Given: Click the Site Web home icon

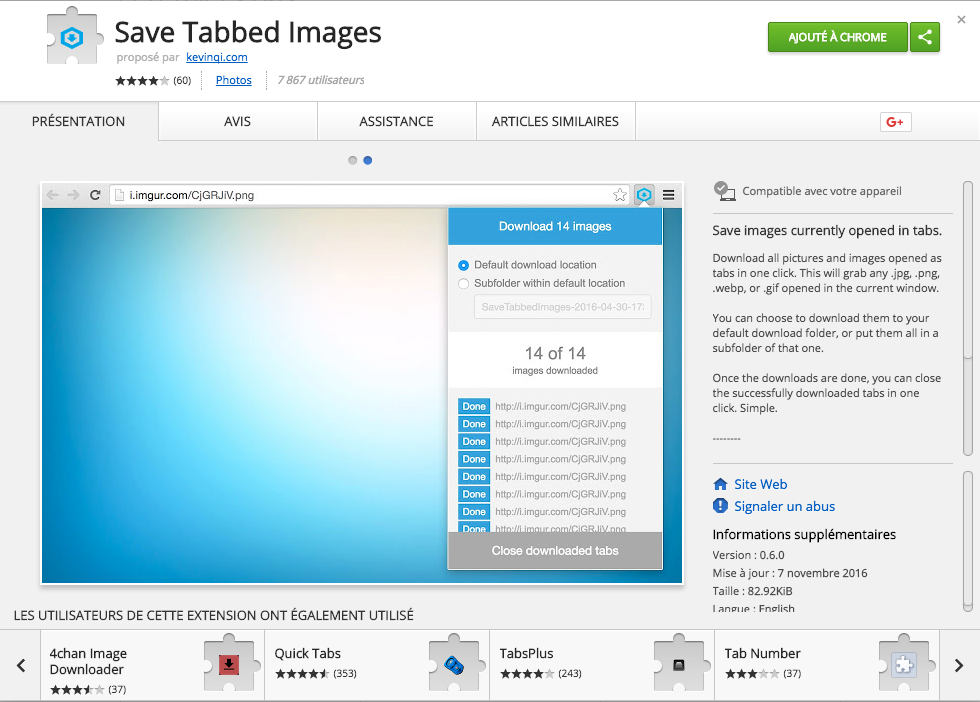Looking at the screenshot, I should coord(720,484).
